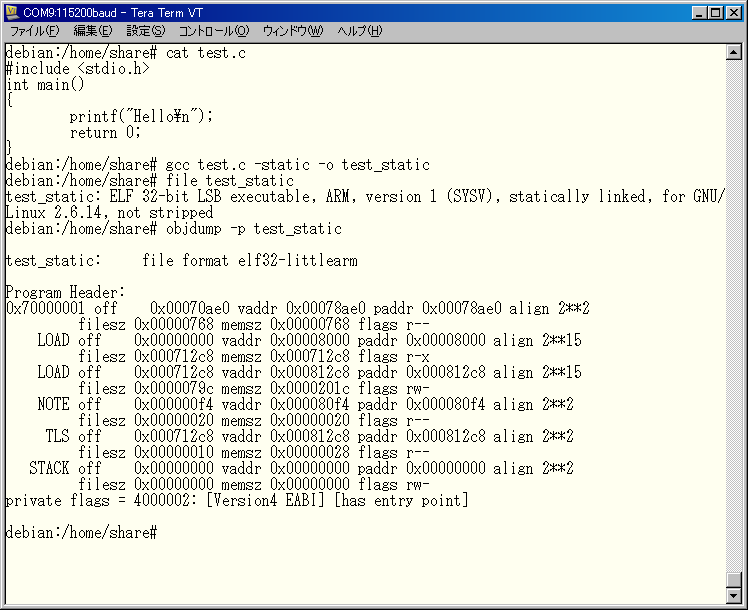Click the 'return 0;' line

coord(105,133)
